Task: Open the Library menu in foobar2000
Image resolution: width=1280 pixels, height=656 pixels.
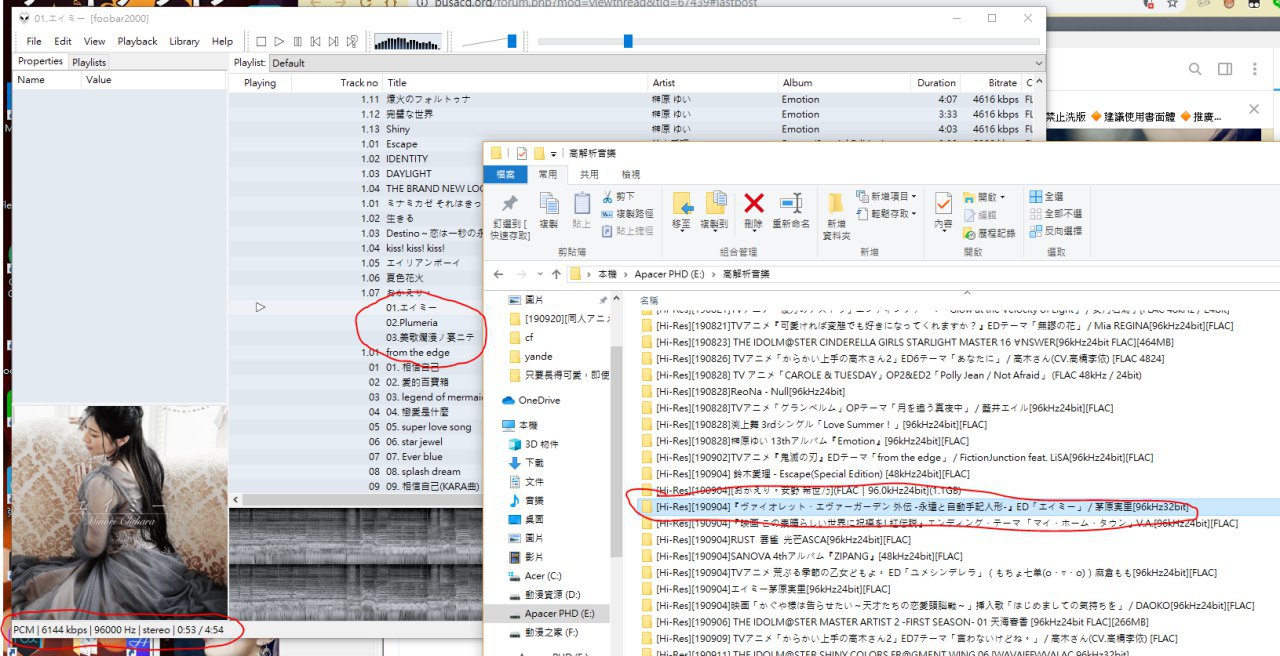Action: point(184,42)
